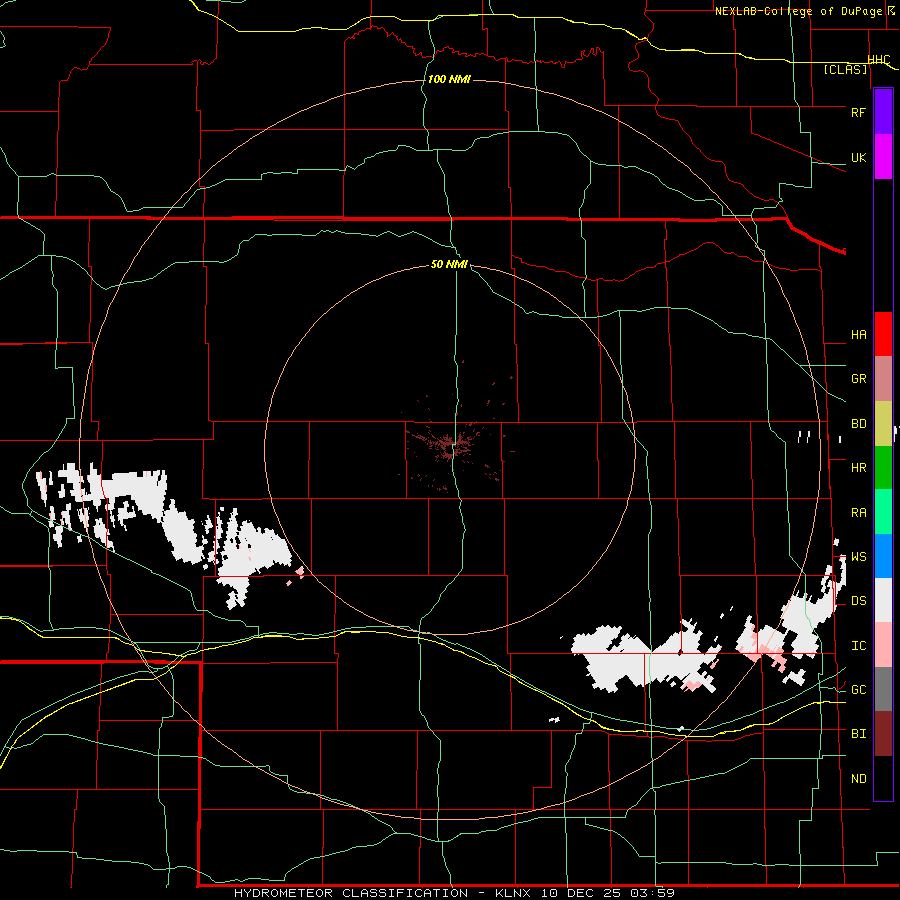900x900 pixels.
Task: Click the UK magenta legend color swatch
Action: pyautogui.click(x=883, y=157)
